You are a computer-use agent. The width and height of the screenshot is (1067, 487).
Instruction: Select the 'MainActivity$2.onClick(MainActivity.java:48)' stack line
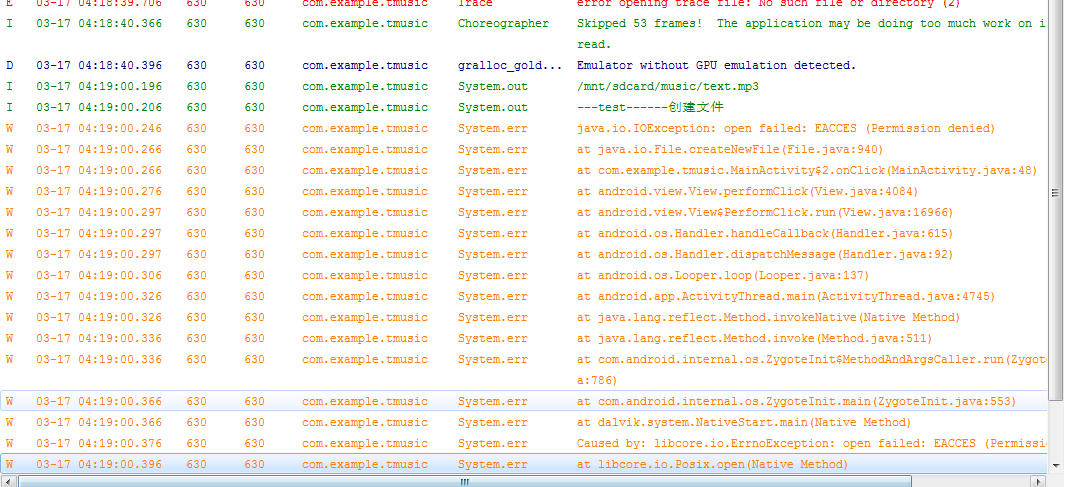point(807,171)
